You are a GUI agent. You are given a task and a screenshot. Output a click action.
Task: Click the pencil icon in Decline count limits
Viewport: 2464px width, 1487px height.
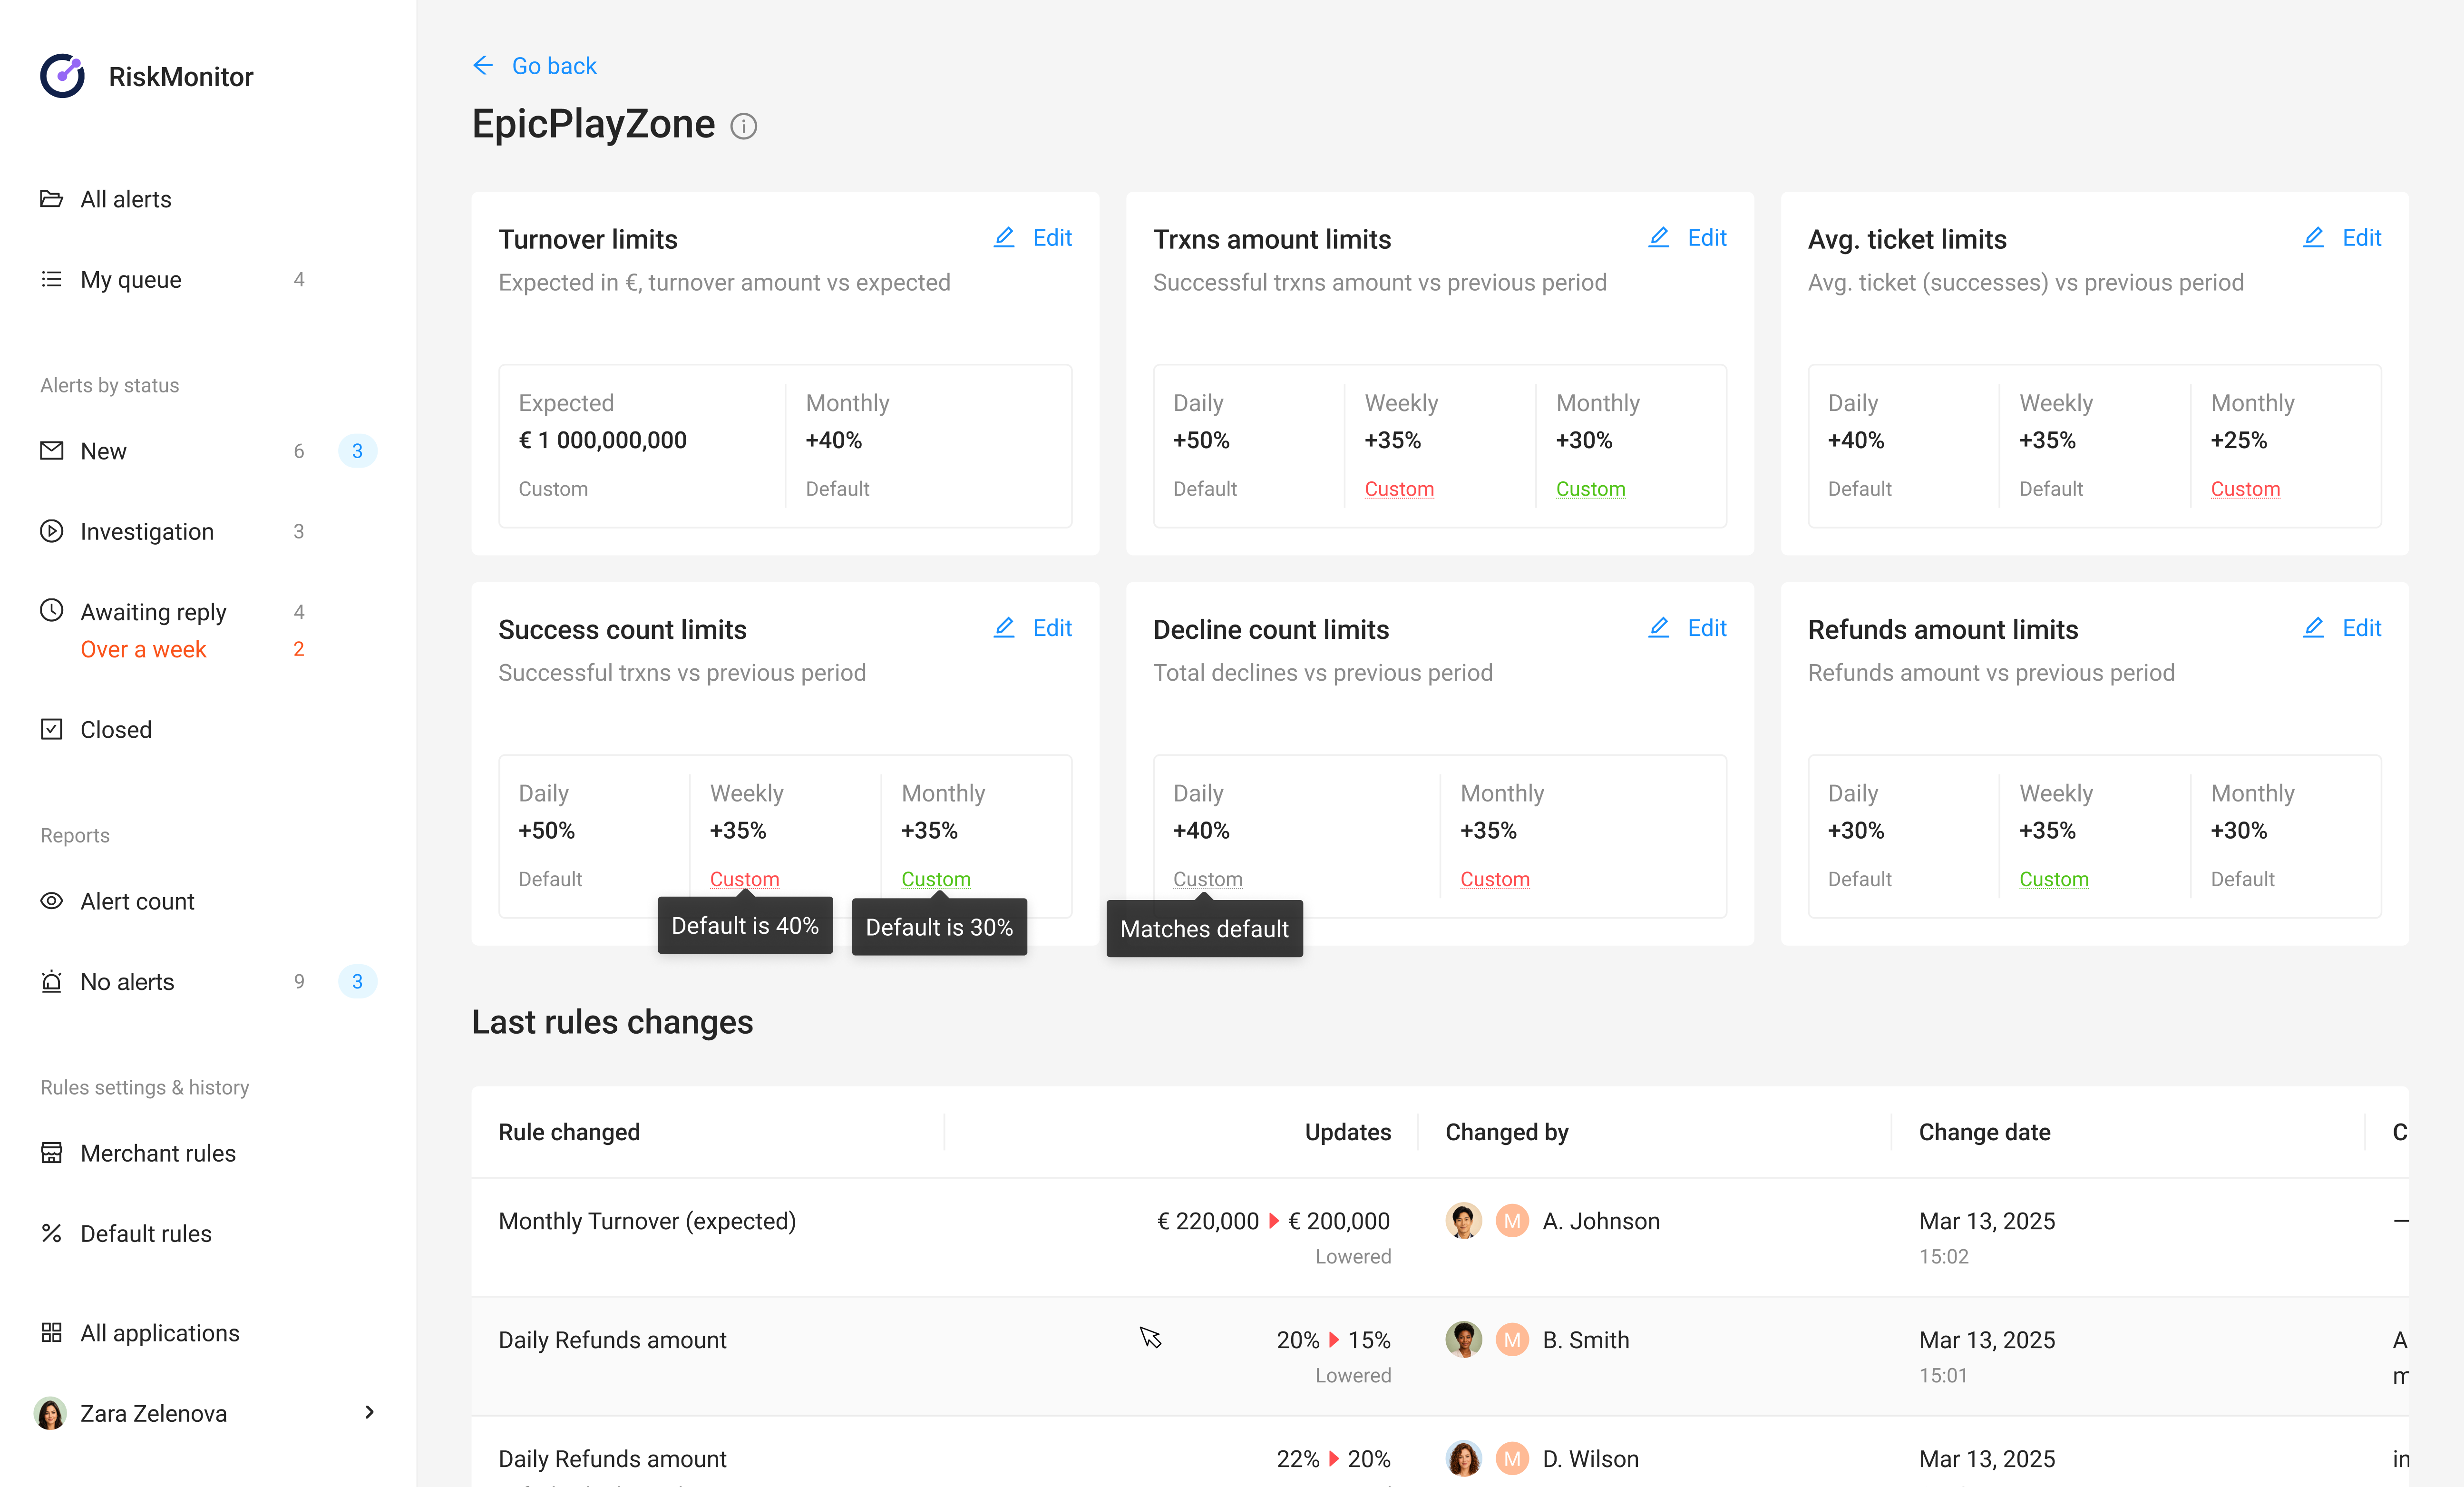(x=1658, y=627)
